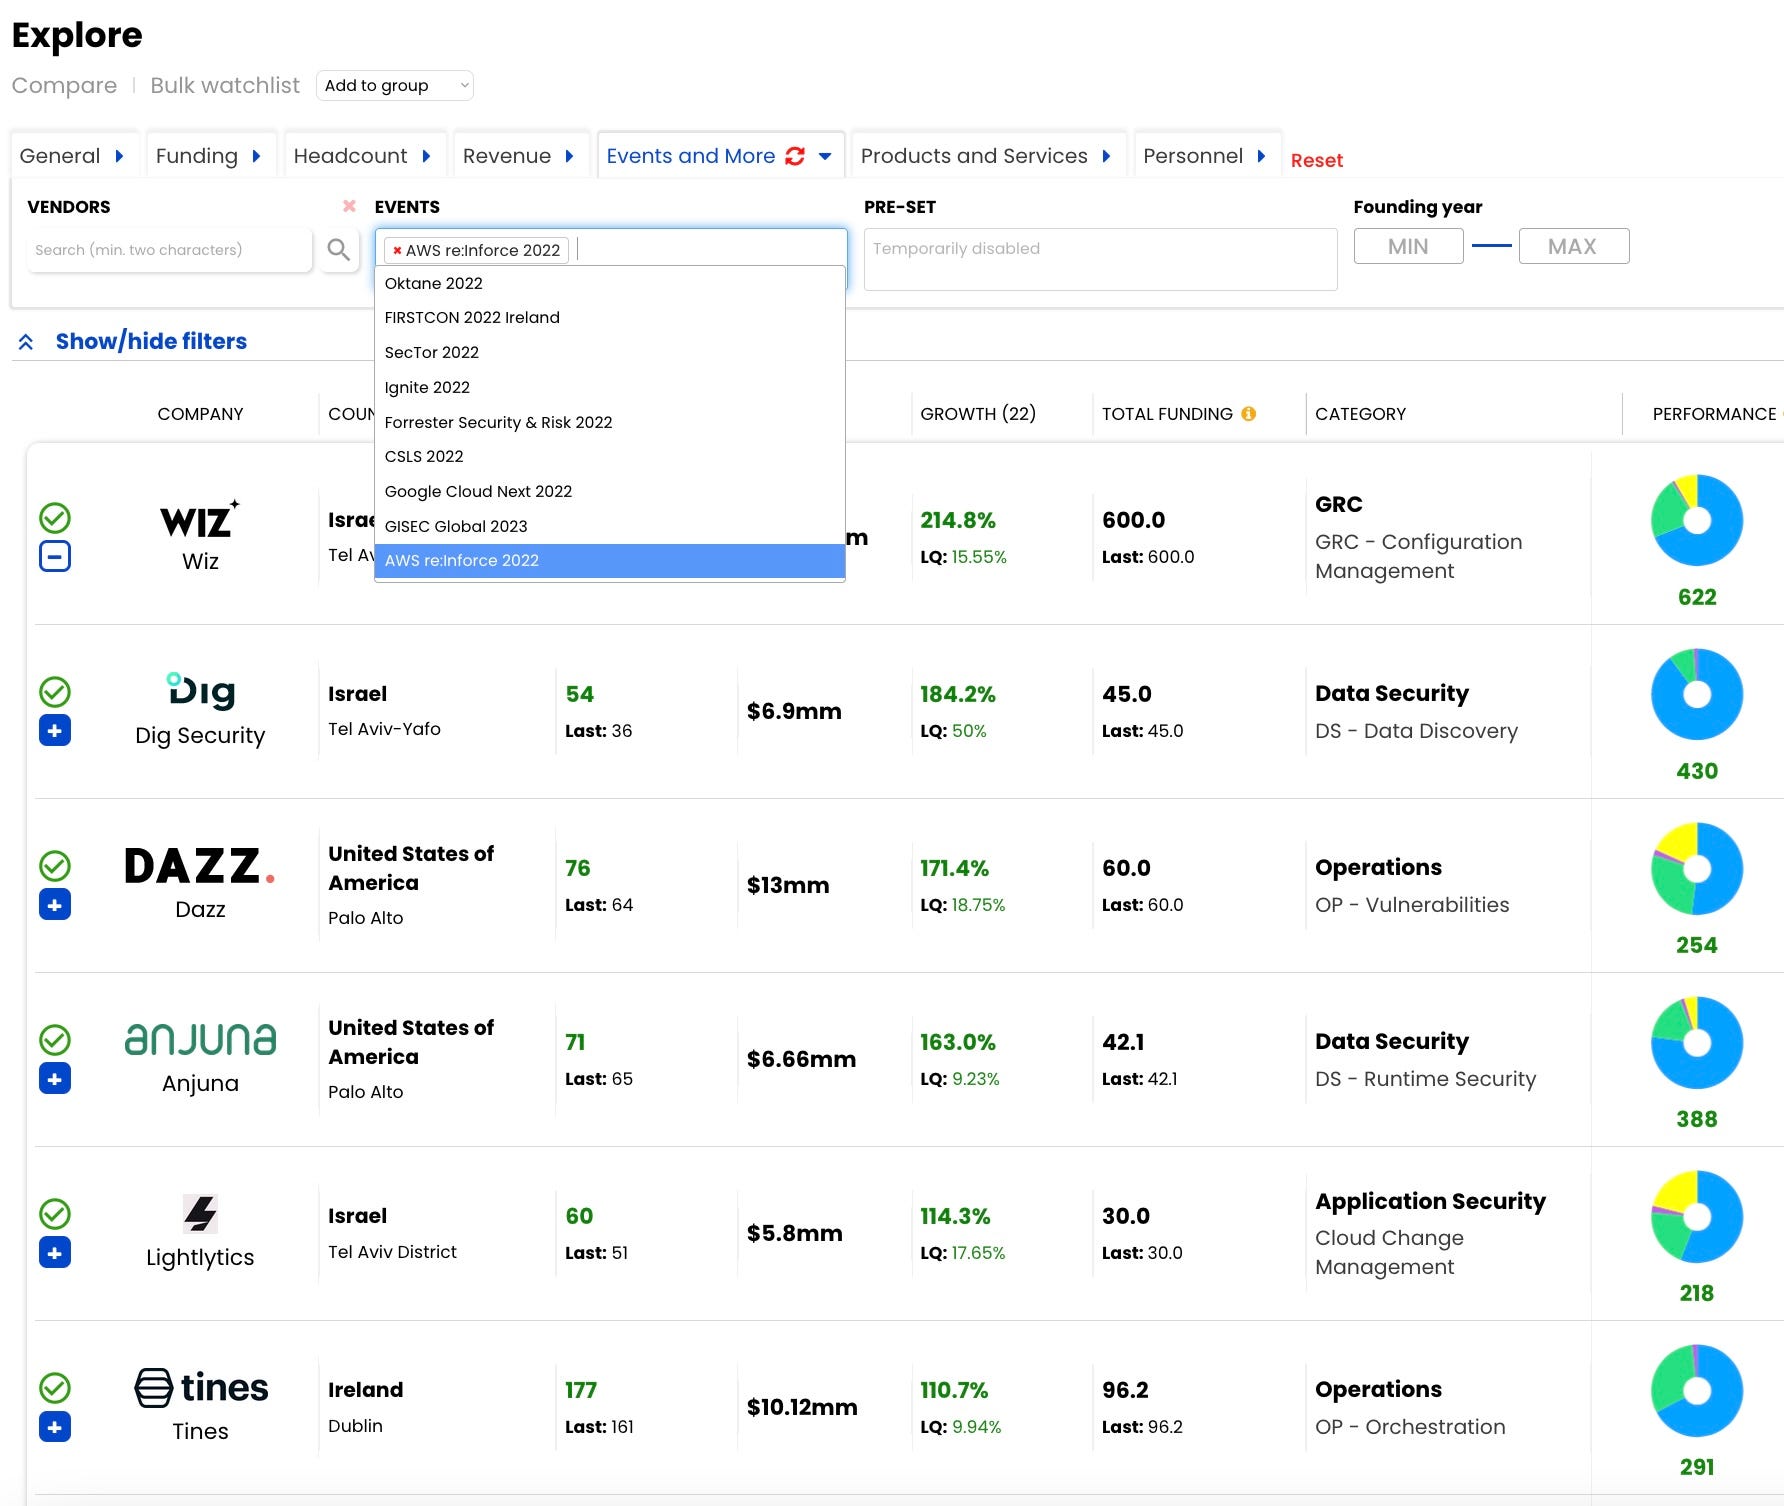Click the CATEGORY column header
The width and height of the screenshot is (1784, 1506).
click(1360, 414)
